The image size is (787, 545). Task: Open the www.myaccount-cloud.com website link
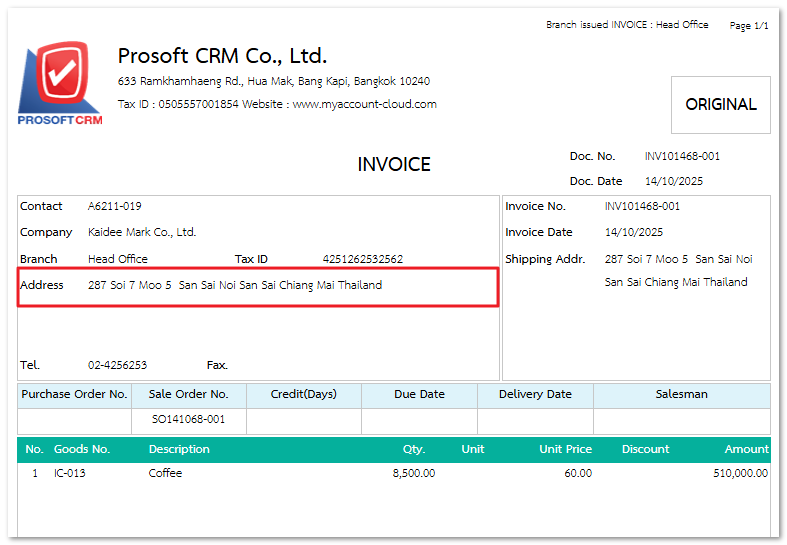(364, 104)
